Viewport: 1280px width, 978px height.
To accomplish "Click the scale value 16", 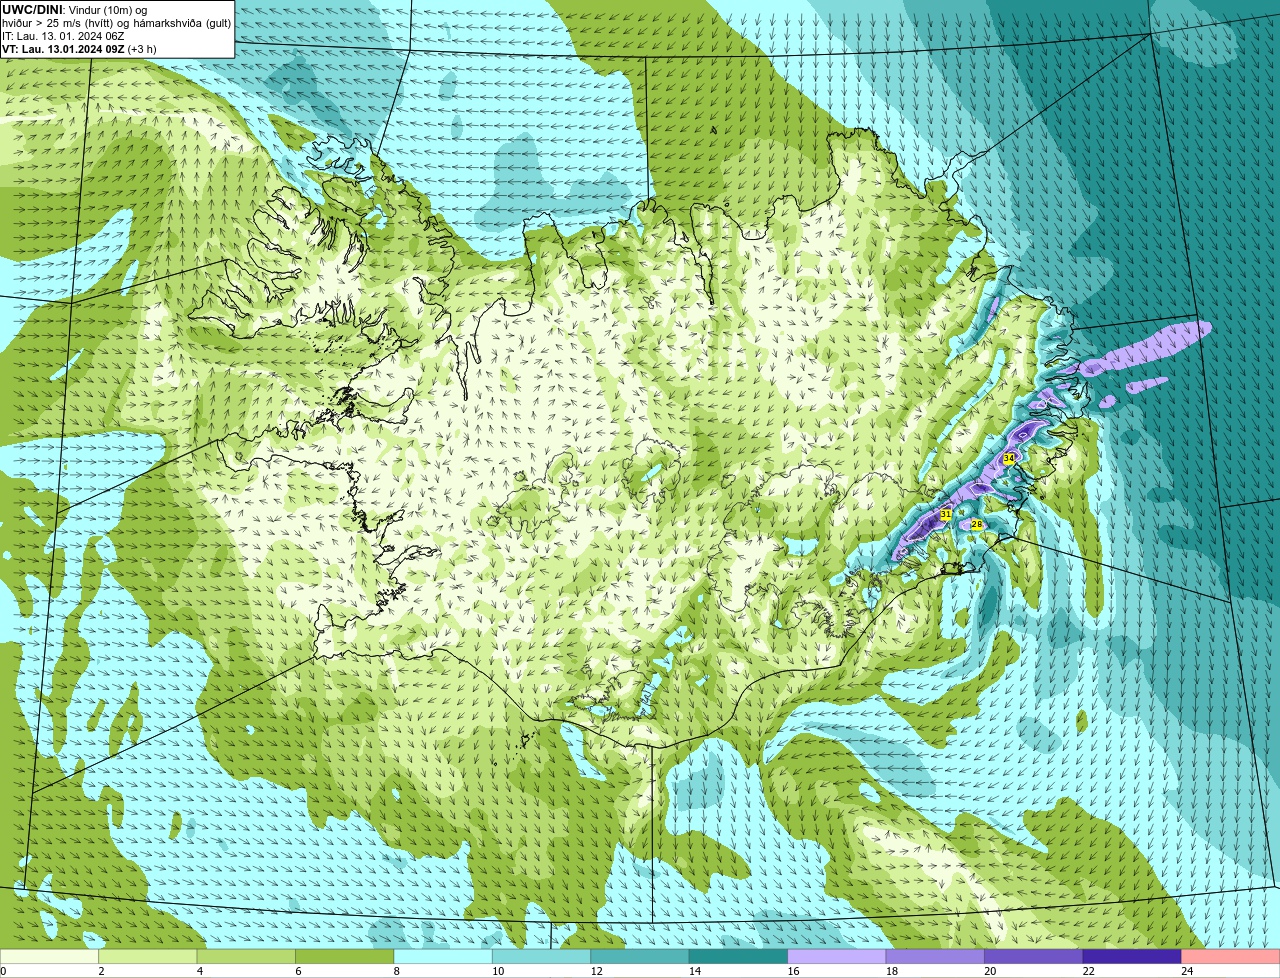I will coord(793,971).
